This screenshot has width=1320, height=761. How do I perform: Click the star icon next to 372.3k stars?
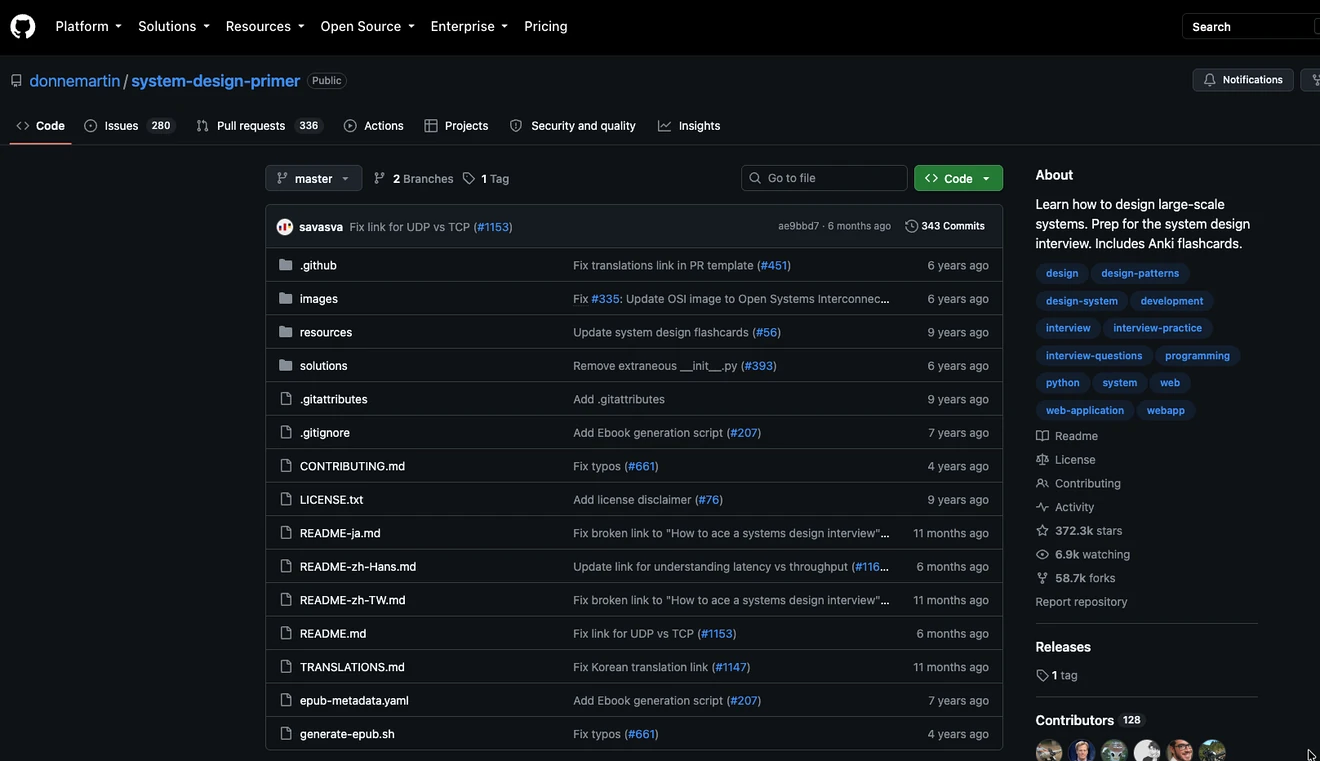pos(1043,531)
